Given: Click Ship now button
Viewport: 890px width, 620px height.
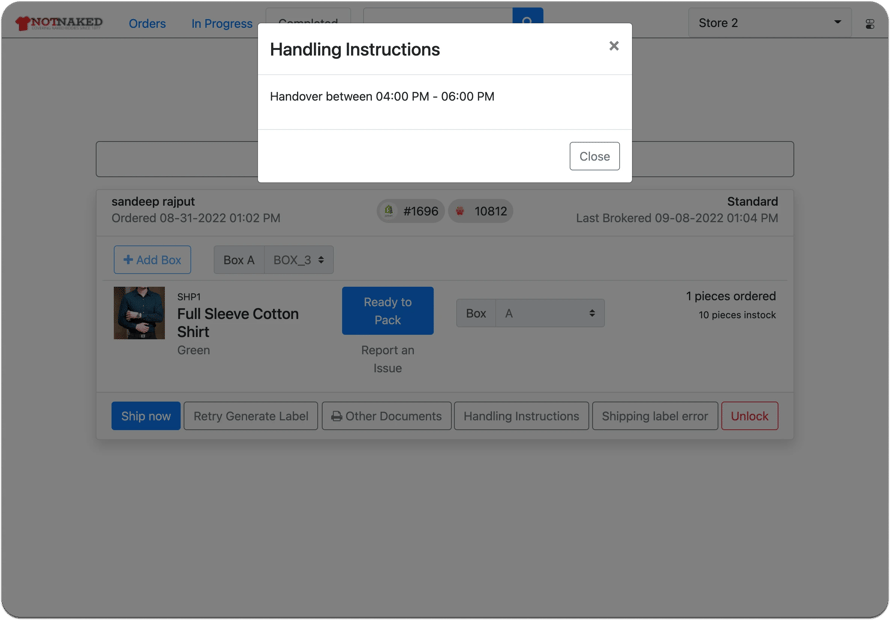Looking at the screenshot, I should coord(146,416).
